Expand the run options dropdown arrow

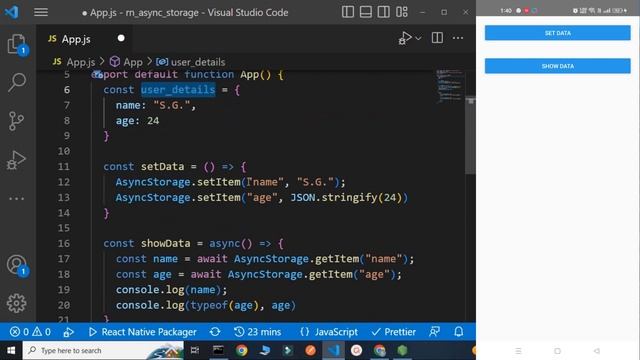pyautogui.click(x=418, y=38)
